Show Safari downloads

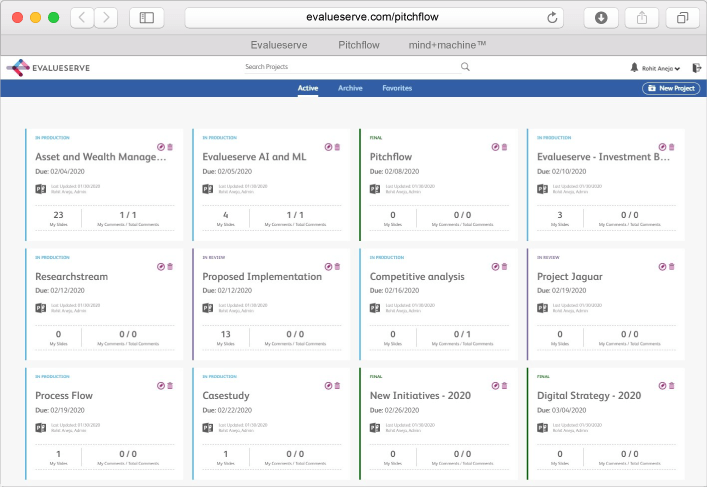(601, 18)
